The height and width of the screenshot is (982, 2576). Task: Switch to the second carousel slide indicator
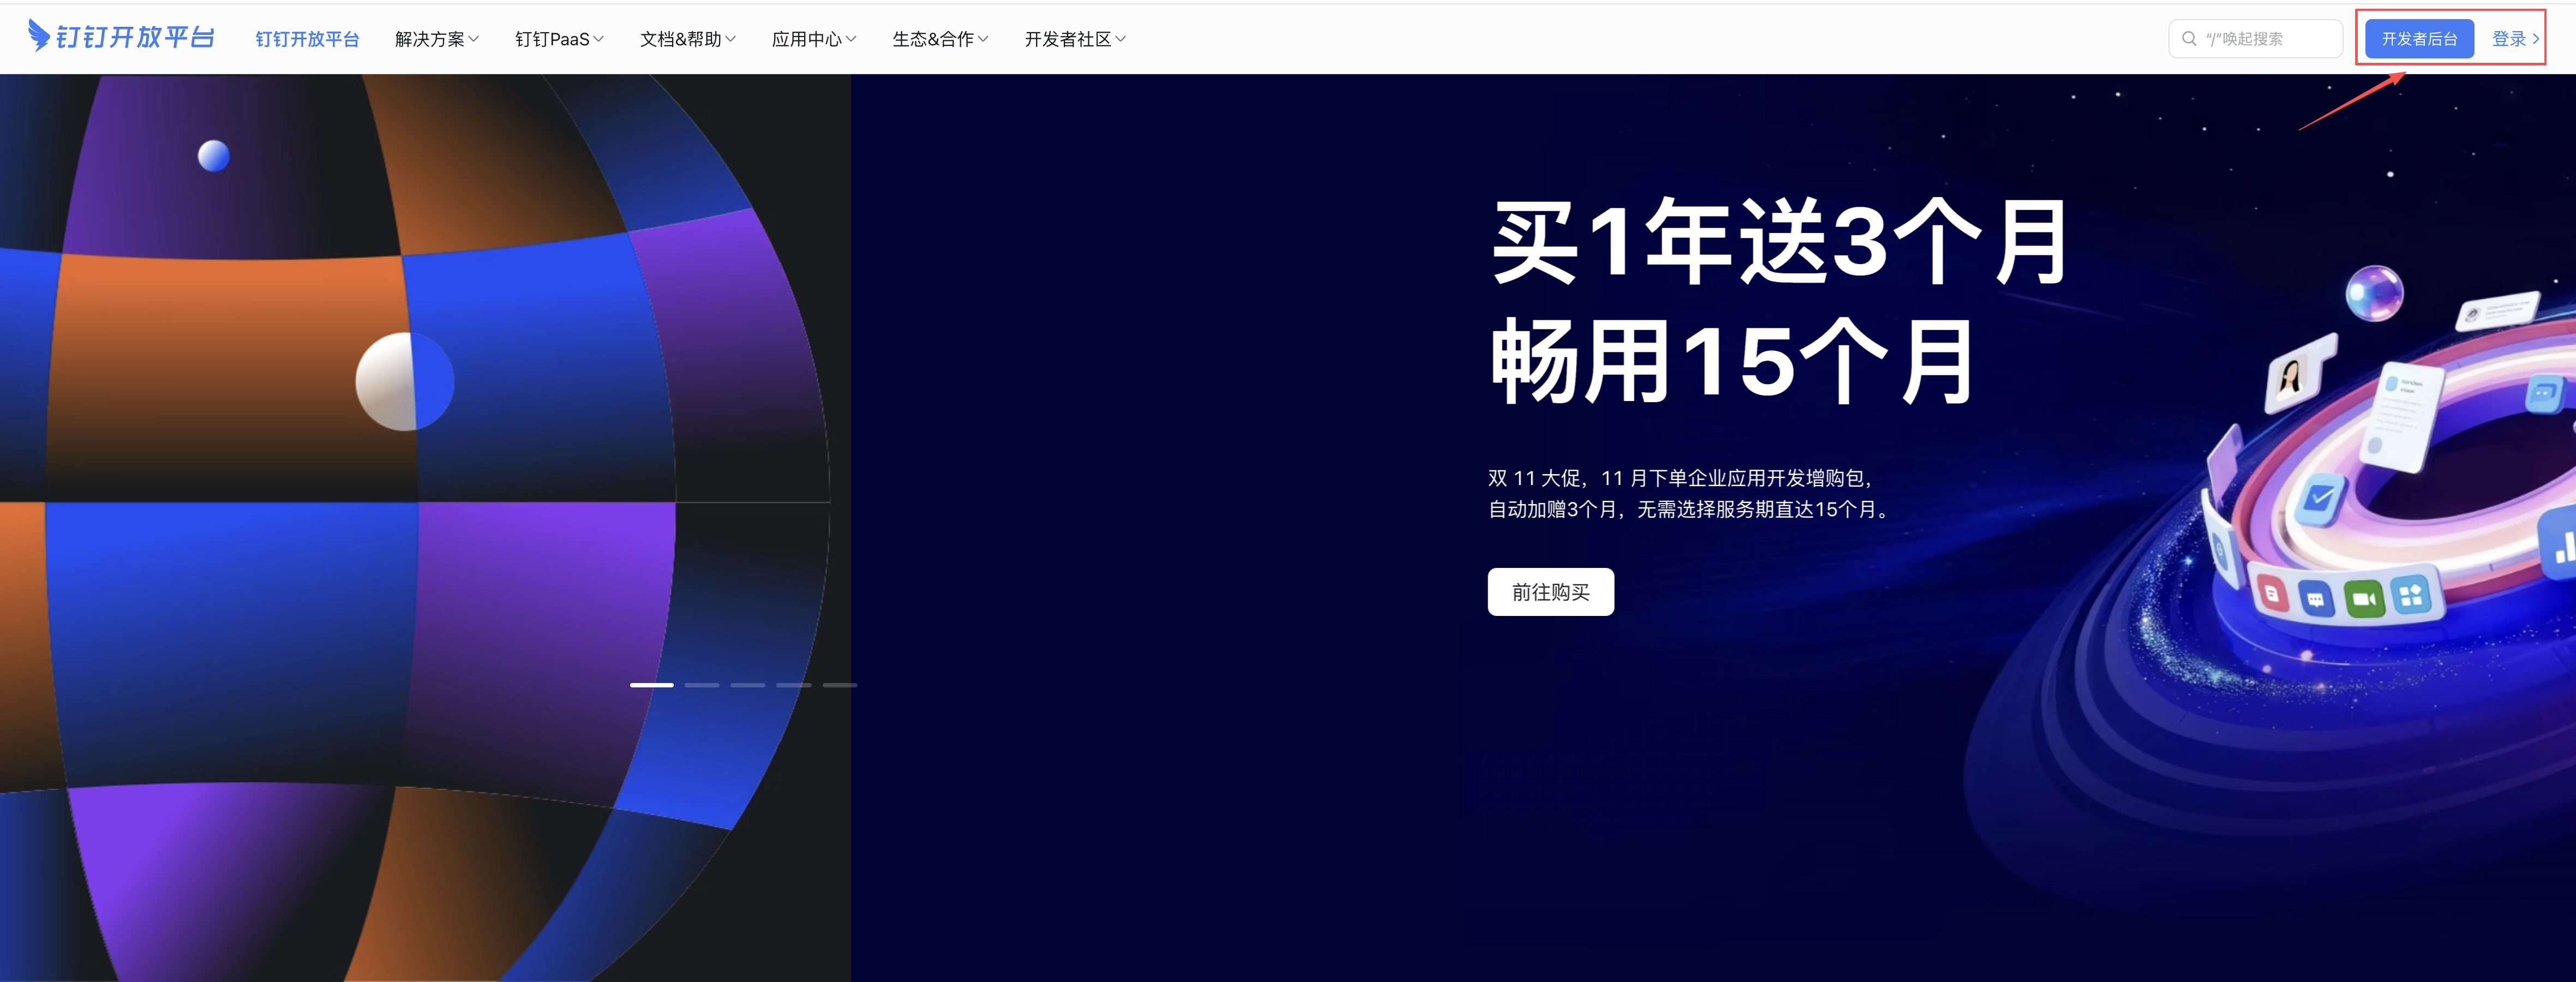[701, 685]
